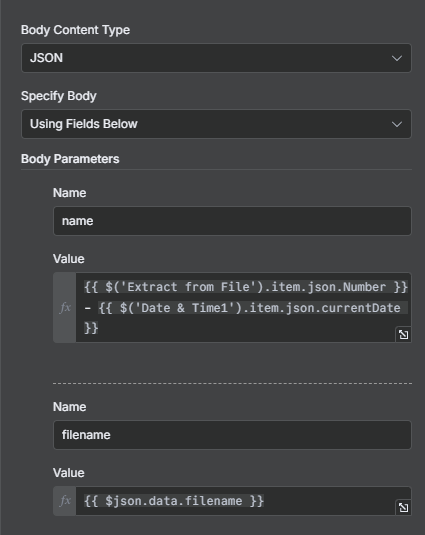Click chevron on Using Fields Below dropdown
425x535 pixels.
coord(397,124)
